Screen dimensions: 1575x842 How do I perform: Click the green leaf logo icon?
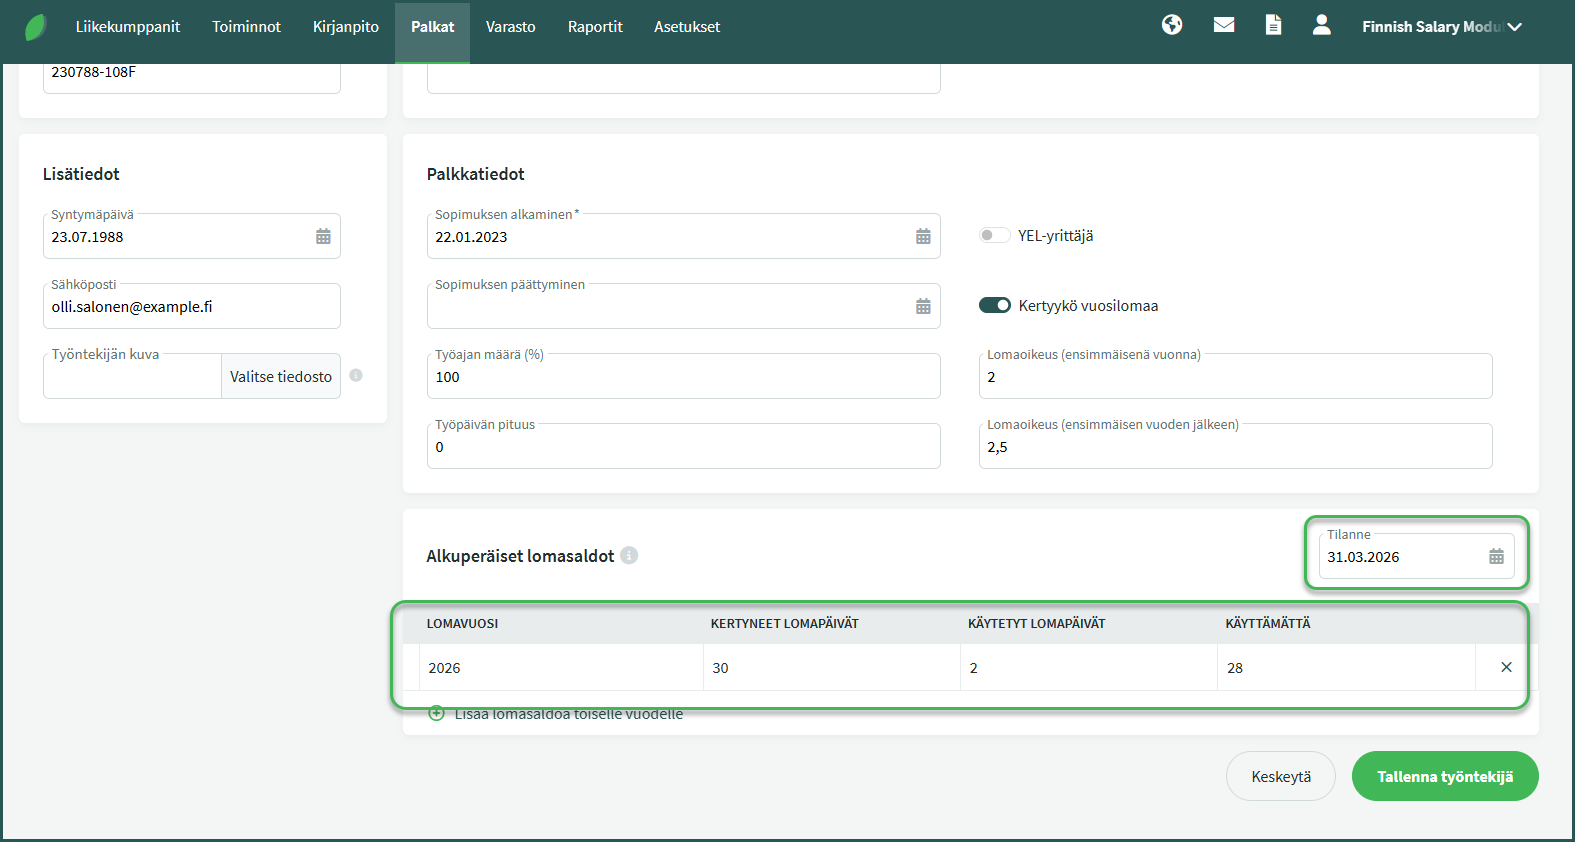click(x=35, y=27)
